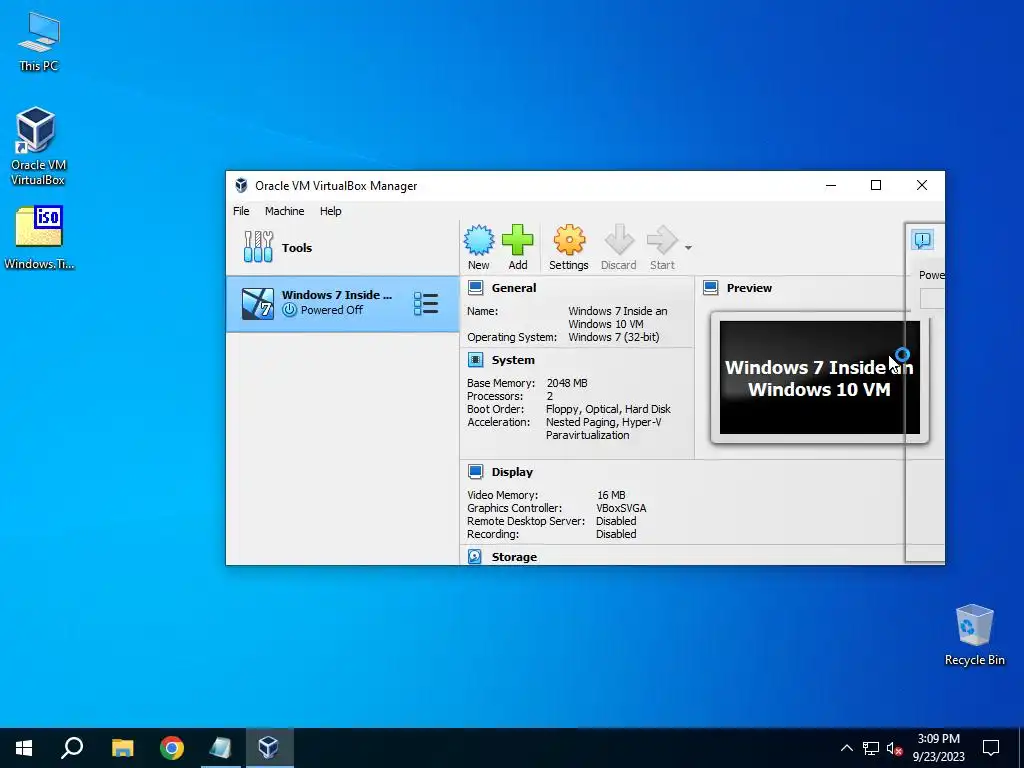Click the Operating System Windows 7 (32-bit) value
The height and width of the screenshot is (768, 1024).
pyautogui.click(x=614, y=338)
